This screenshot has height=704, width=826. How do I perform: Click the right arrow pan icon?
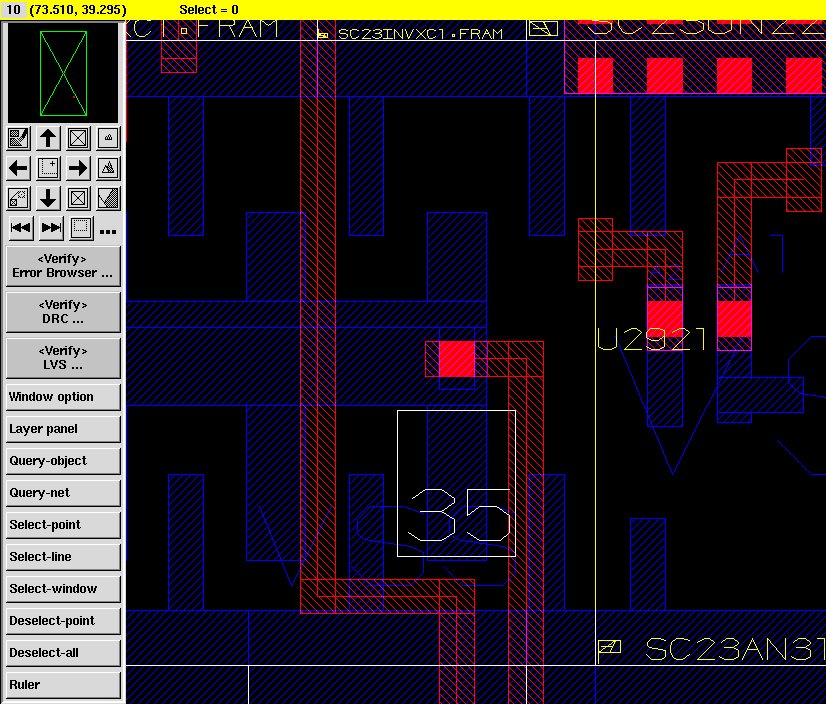click(x=78, y=168)
